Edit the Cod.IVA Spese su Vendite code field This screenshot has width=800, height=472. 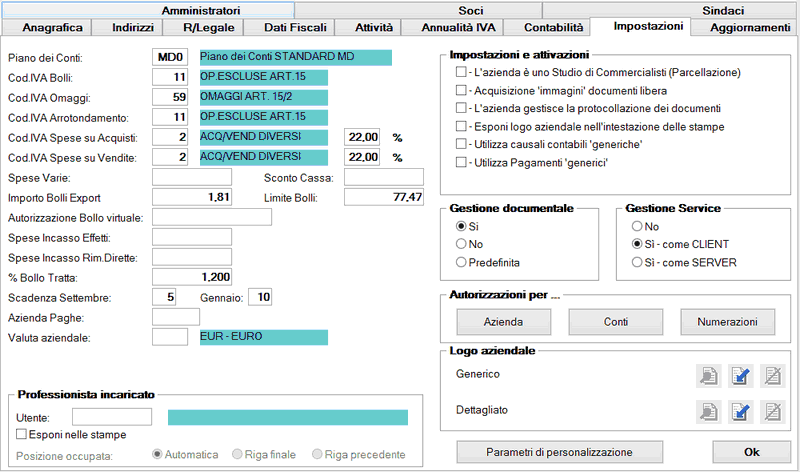click(170, 157)
